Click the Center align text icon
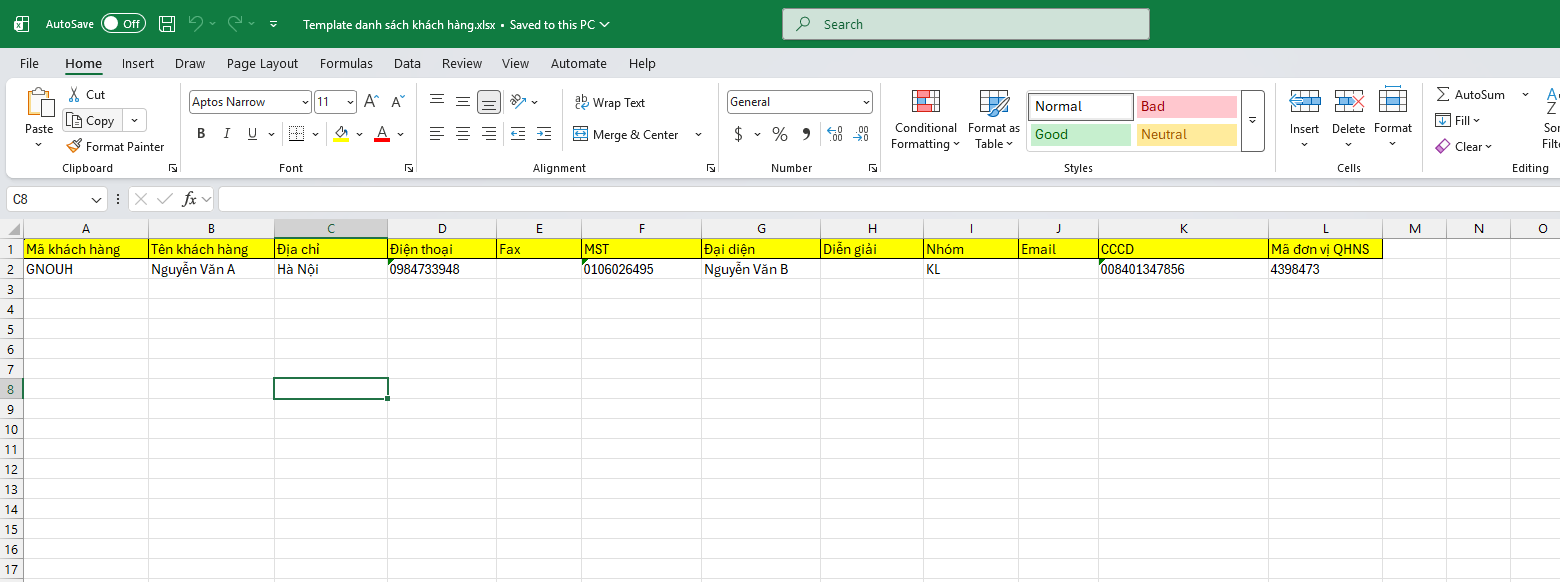 pyautogui.click(x=463, y=134)
